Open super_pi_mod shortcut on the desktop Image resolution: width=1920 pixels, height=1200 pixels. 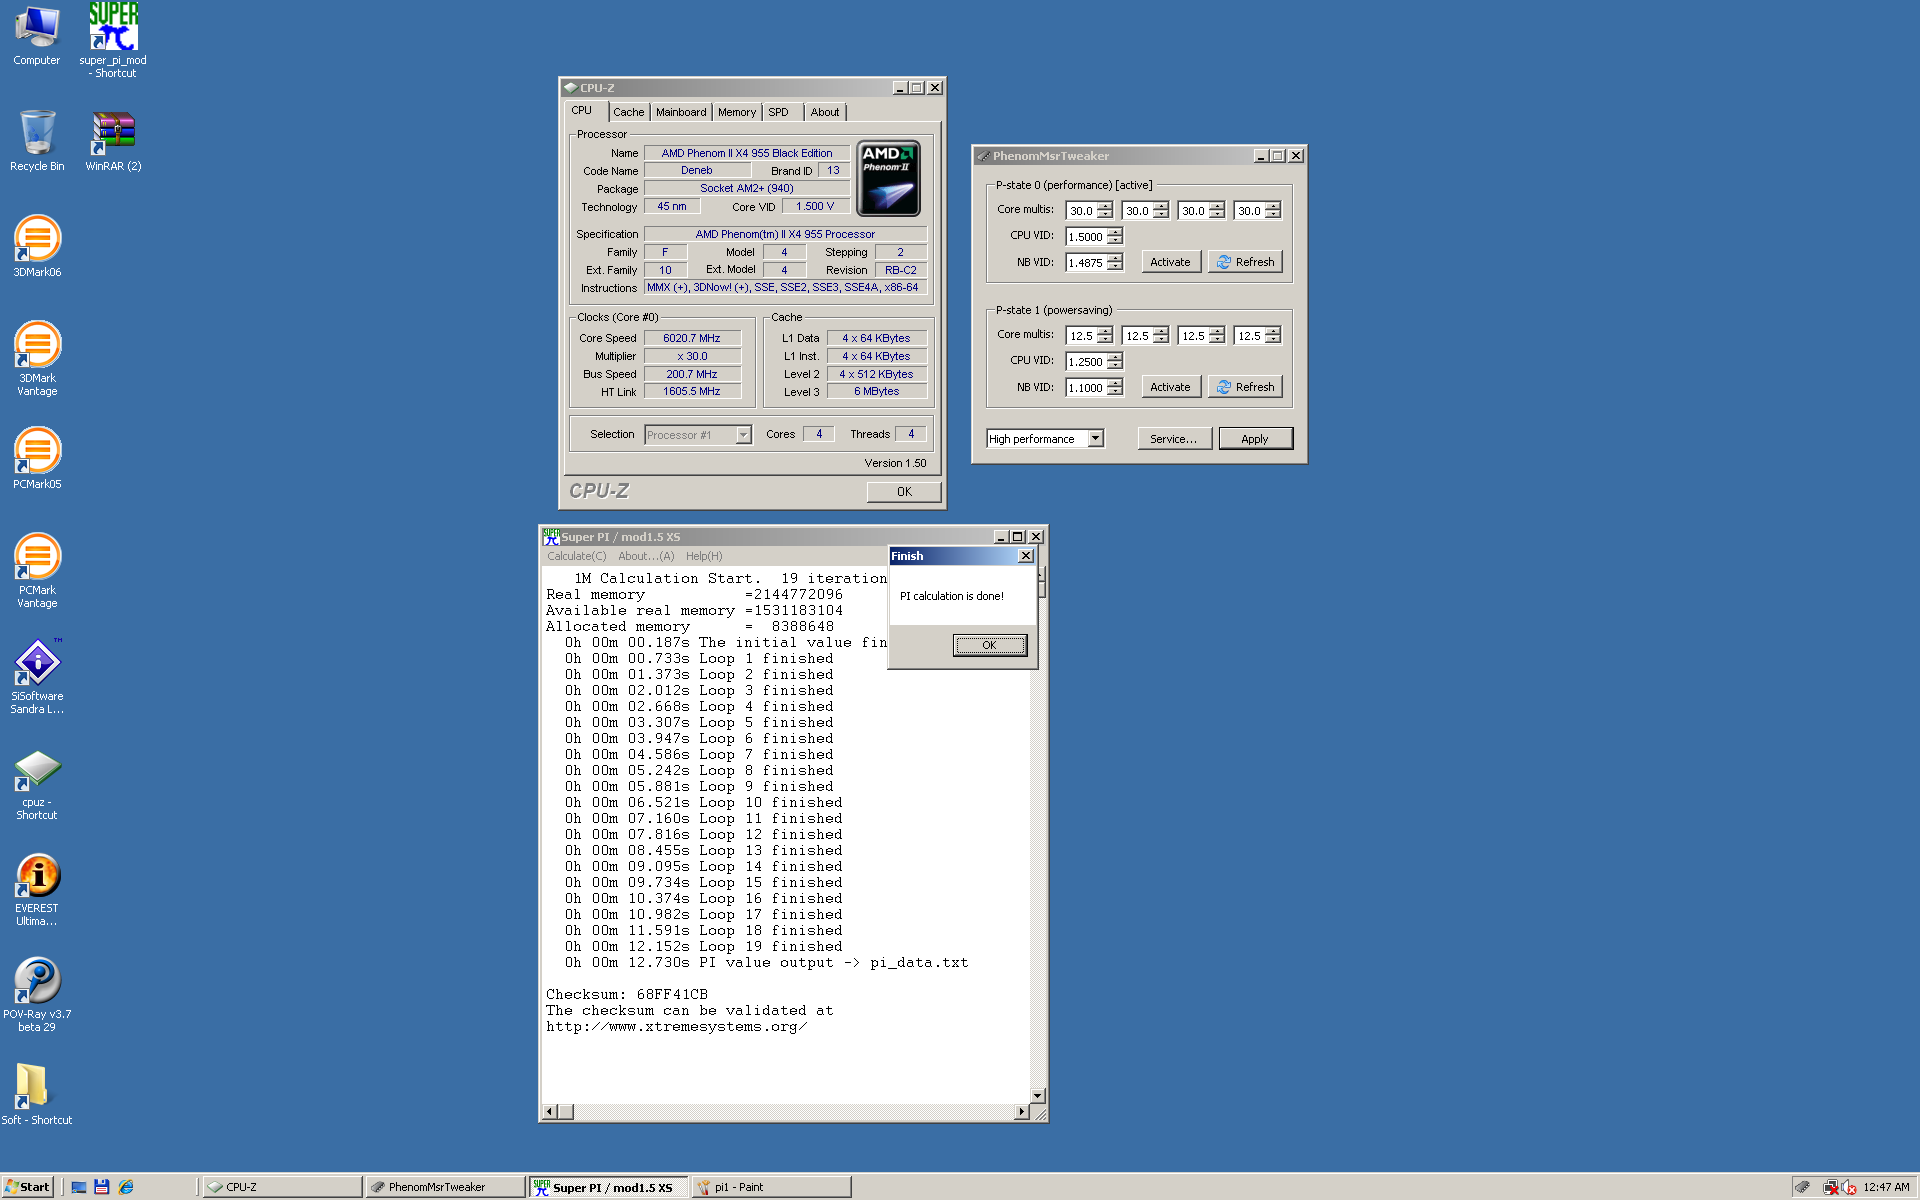coord(113,40)
